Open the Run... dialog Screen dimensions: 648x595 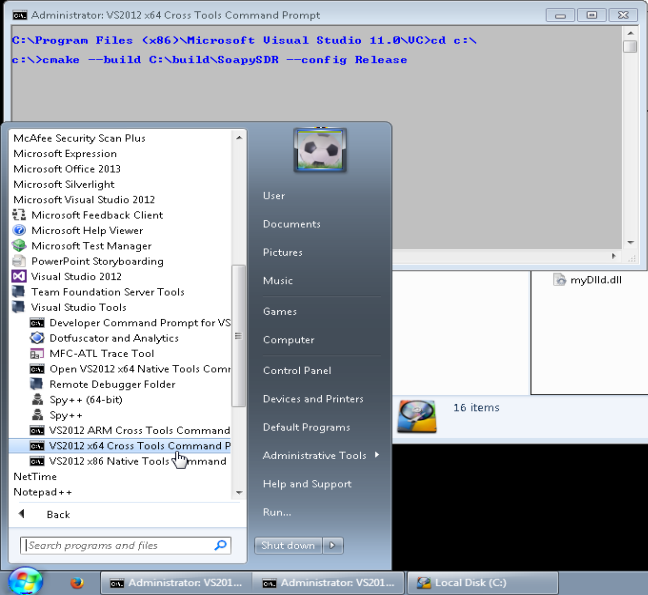pos(277,512)
